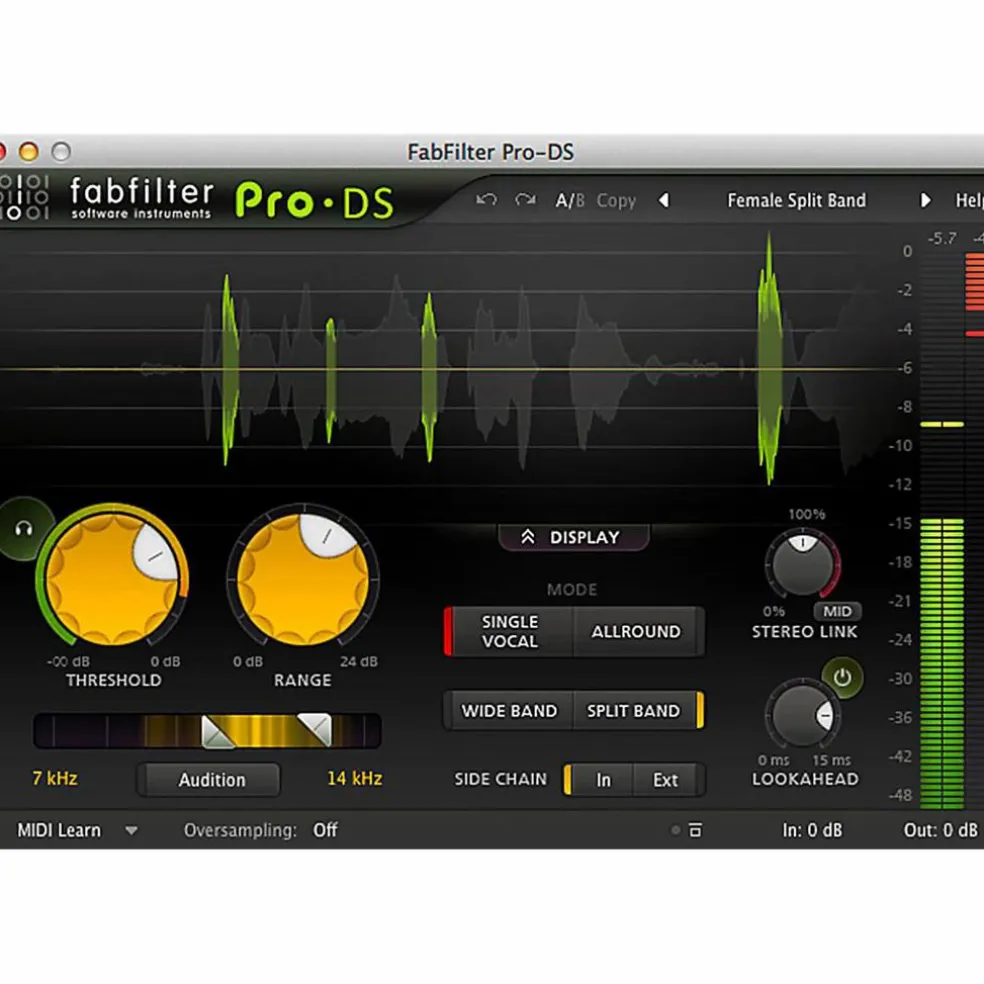Open the MIDI Learn dropdown arrow
Screen dimensions: 984x984
click(x=131, y=831)
